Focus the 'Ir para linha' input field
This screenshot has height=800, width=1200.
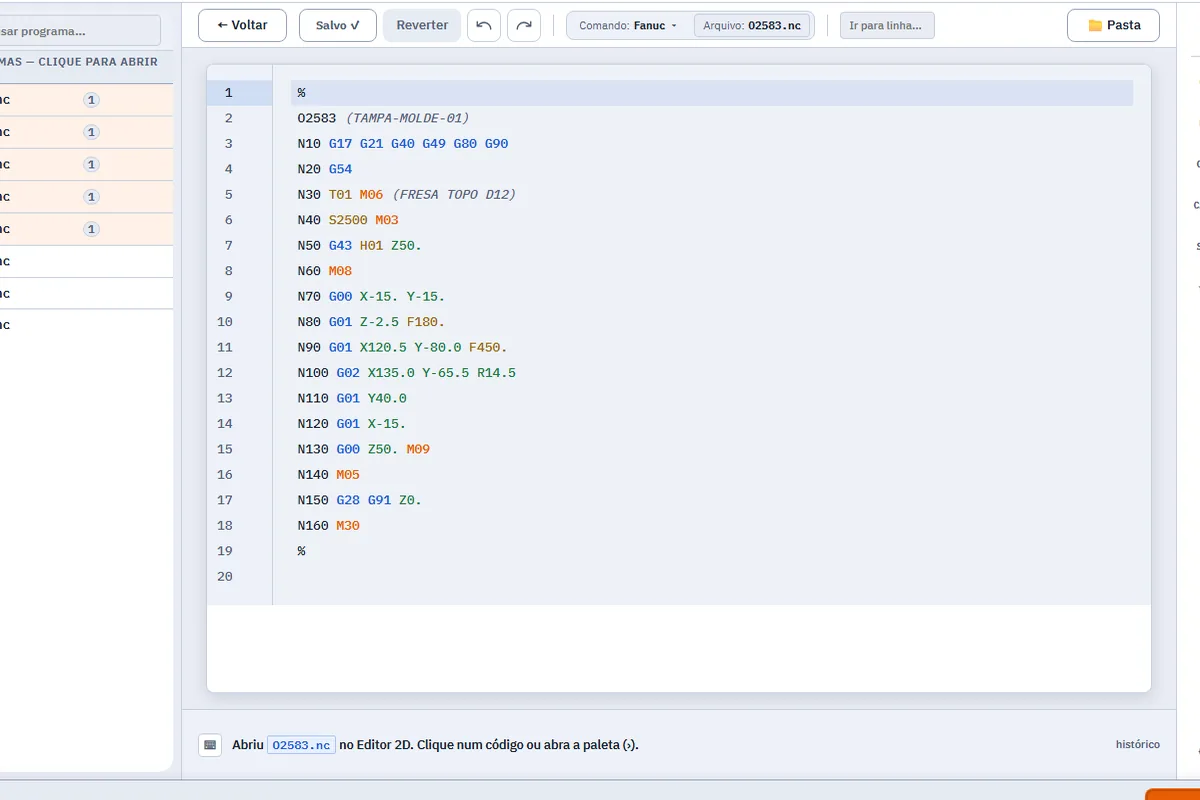[887, 26]
